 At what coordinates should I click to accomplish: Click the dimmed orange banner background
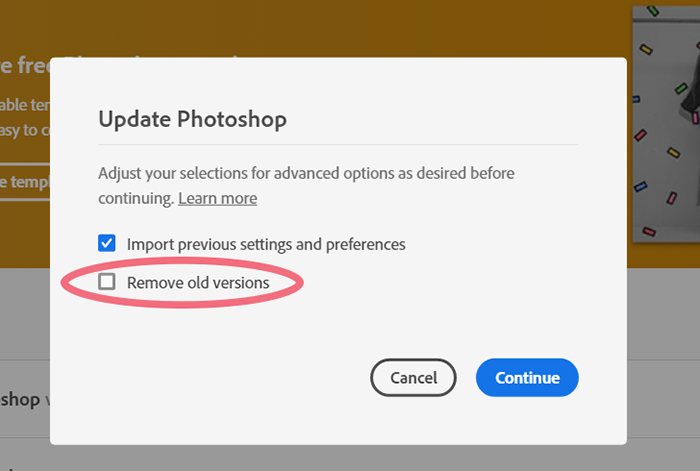[339, 27]
